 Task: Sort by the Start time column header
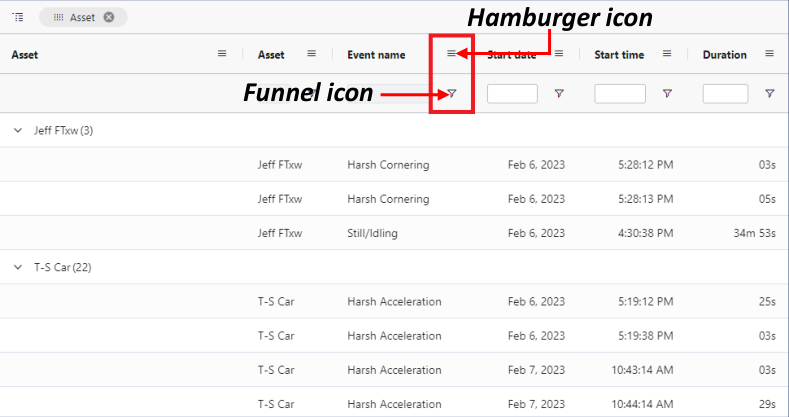pos(619,55)
